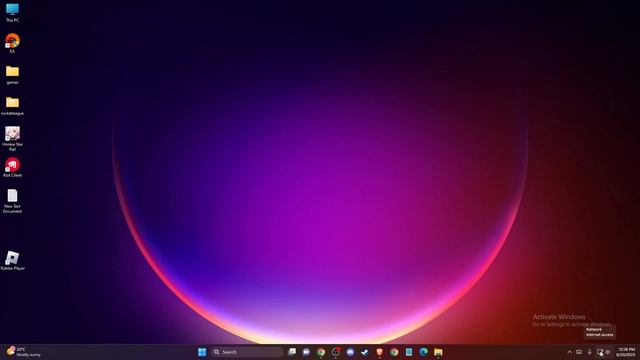Screen dimensions: 640x360
Task: Select the New Text Document file
Action: (12, 201)
